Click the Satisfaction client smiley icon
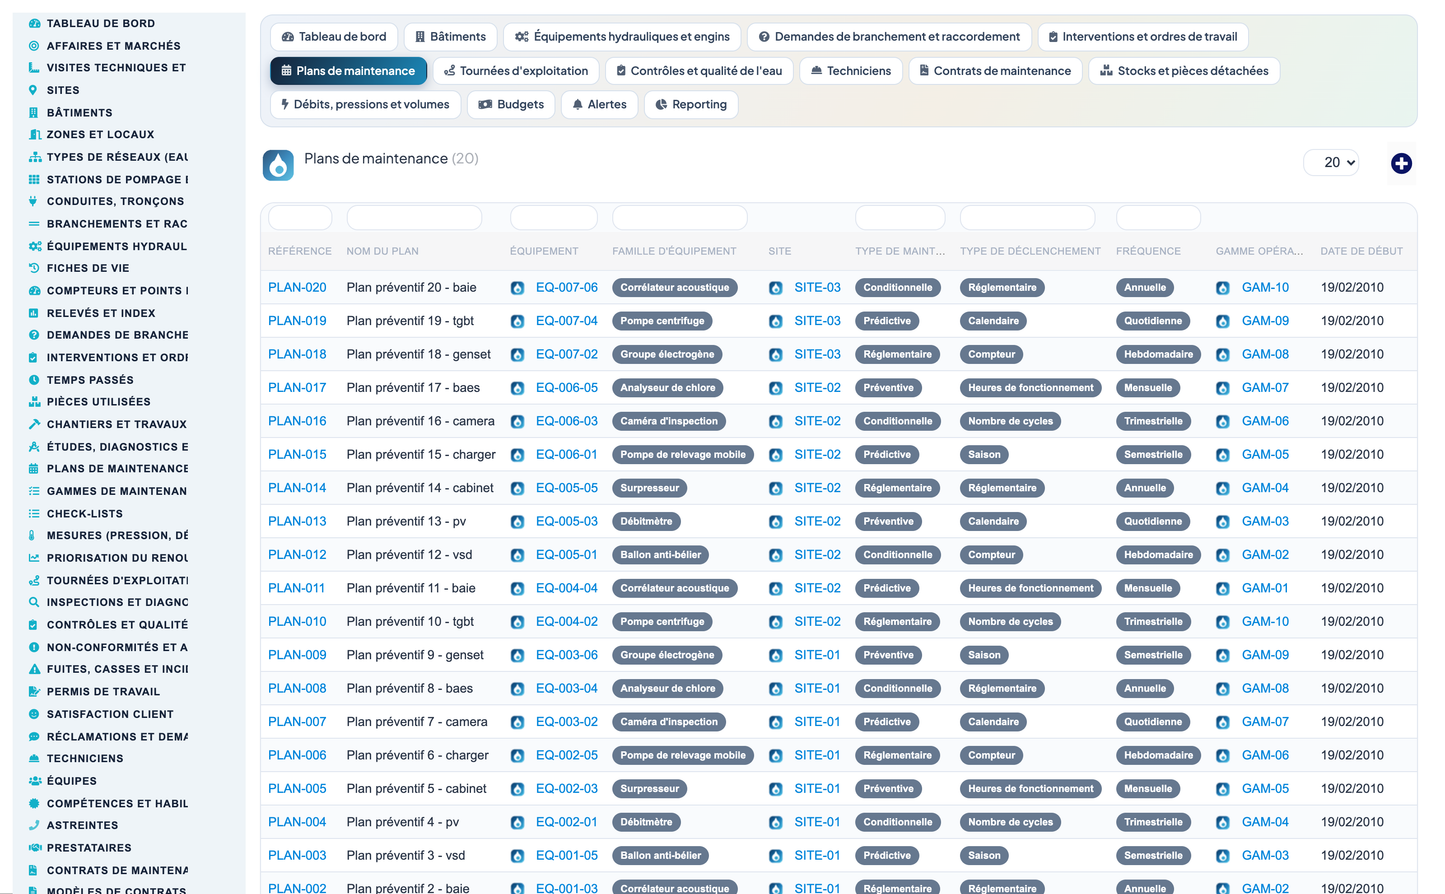The height and width of the screenshot is (894, 1445). tap(34, 714)
